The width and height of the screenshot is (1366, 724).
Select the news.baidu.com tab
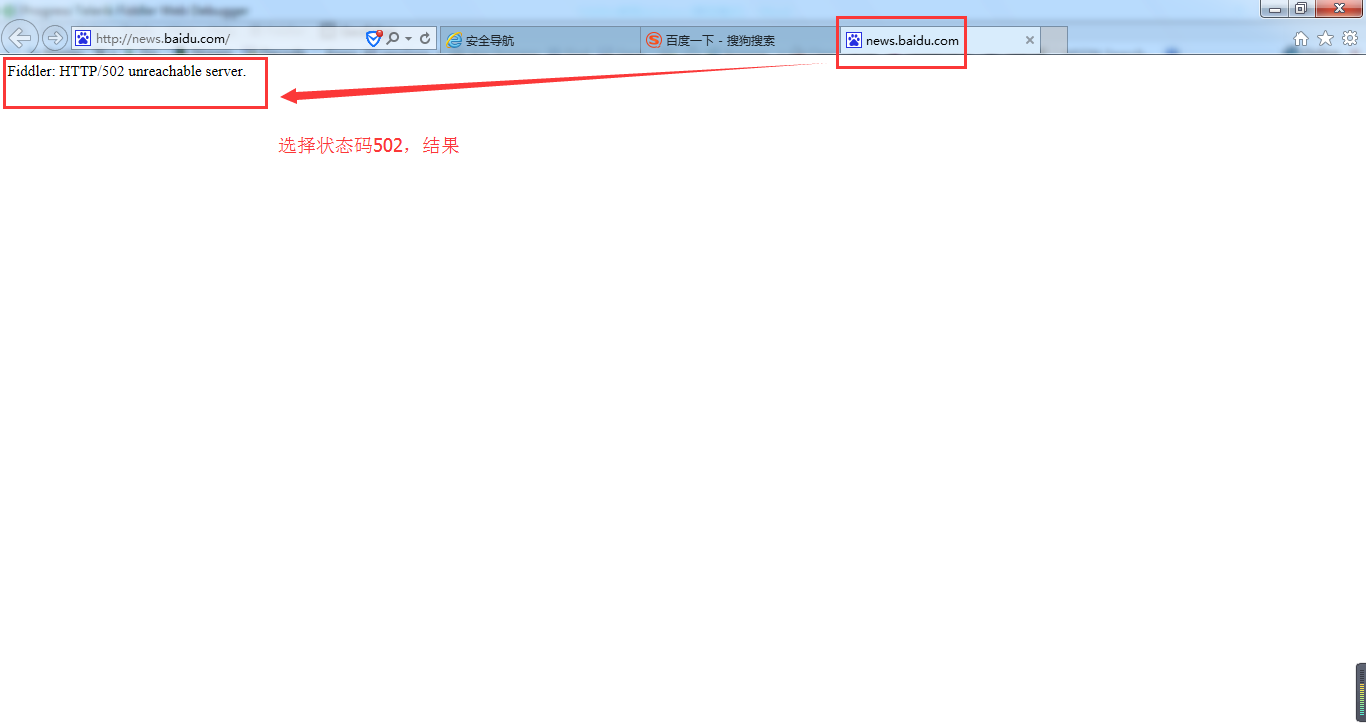(x=940, y=40)
